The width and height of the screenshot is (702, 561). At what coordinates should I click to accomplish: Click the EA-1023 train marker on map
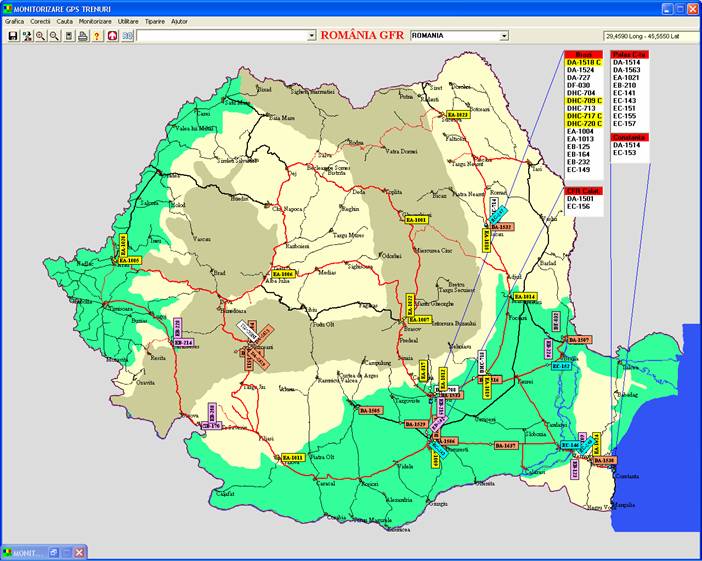[x=457, y=115]
